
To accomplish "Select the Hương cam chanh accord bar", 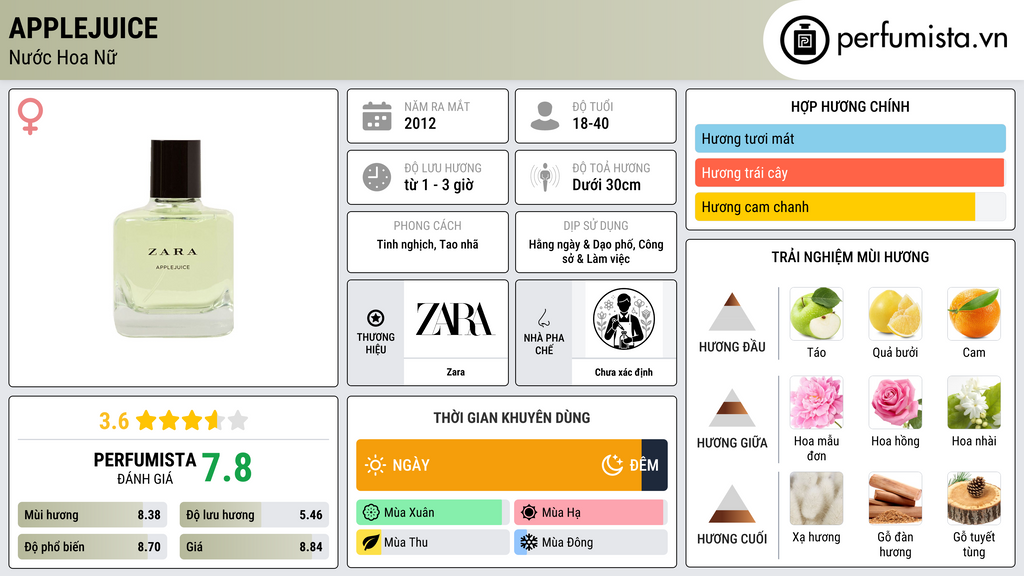I will pos(850,206).
